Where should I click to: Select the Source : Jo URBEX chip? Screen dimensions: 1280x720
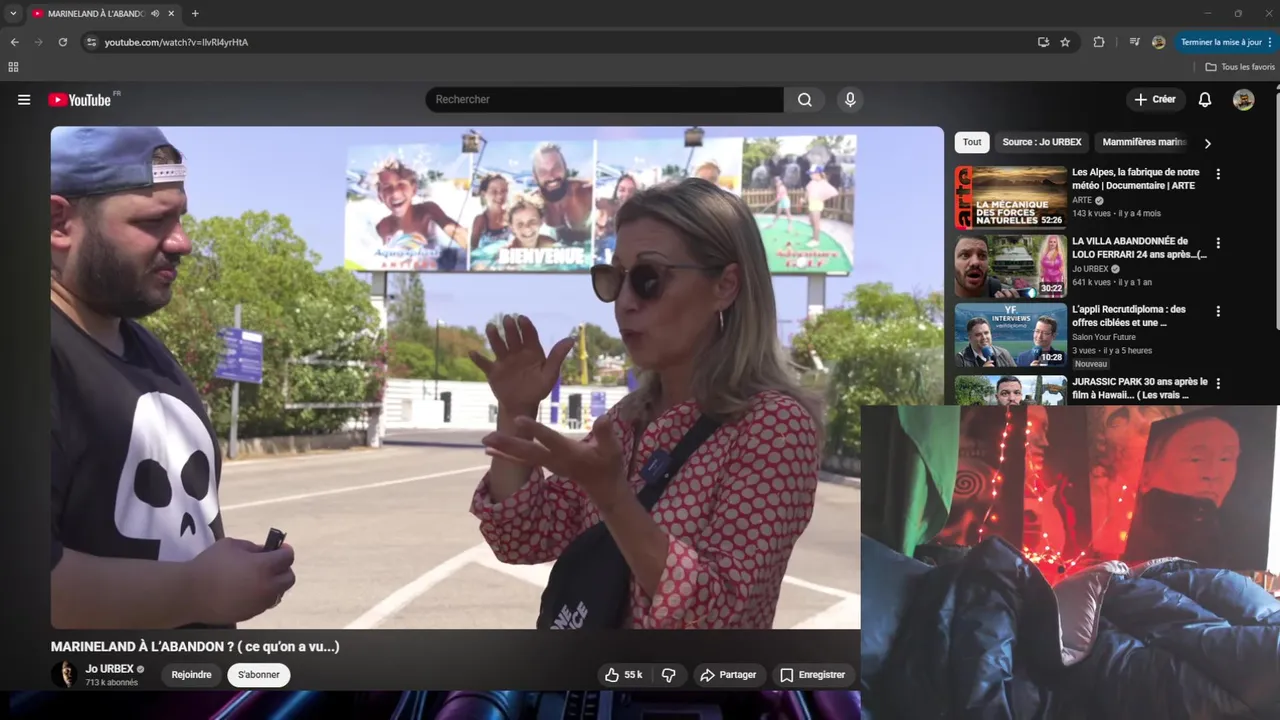1042,142
